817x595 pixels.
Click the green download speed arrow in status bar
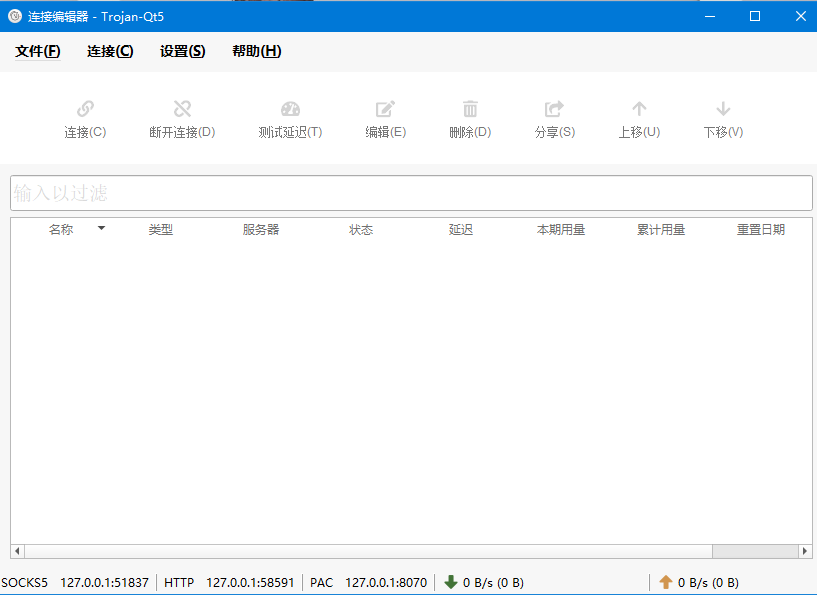[x=451, y=582]
